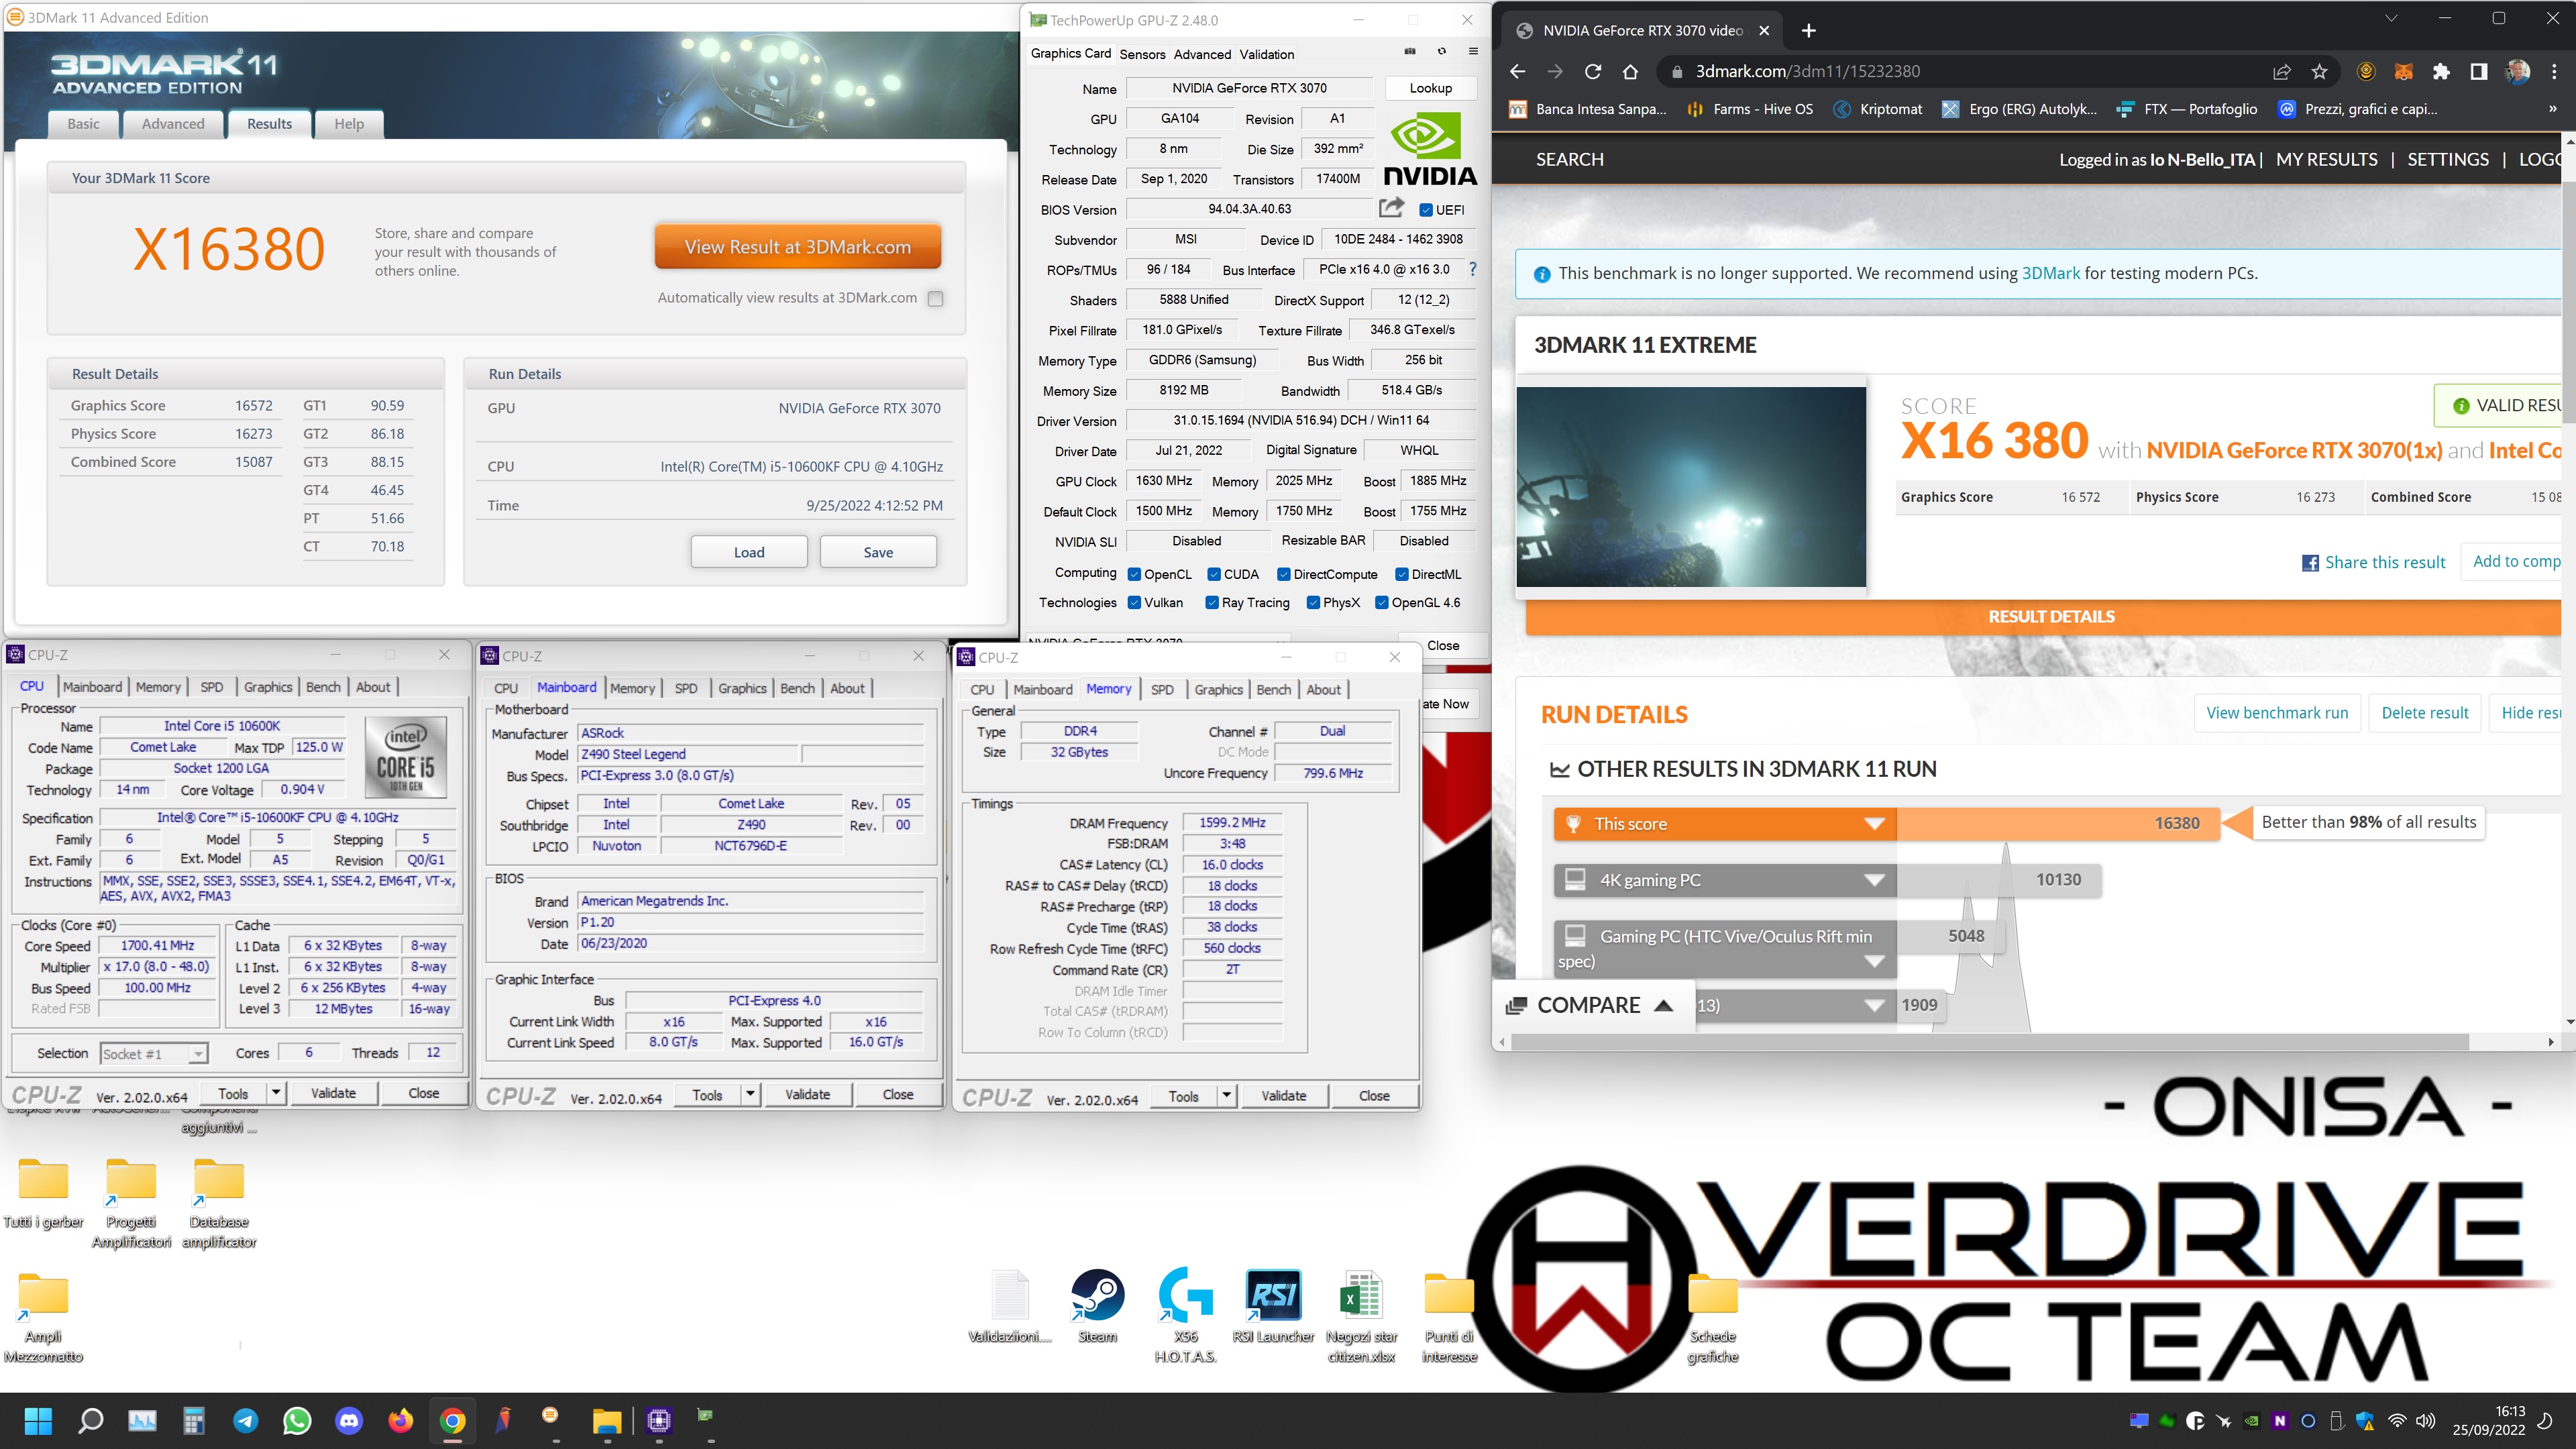Open Telegram from the taskbar
2576x1449 pixels.
point(245,1420)
